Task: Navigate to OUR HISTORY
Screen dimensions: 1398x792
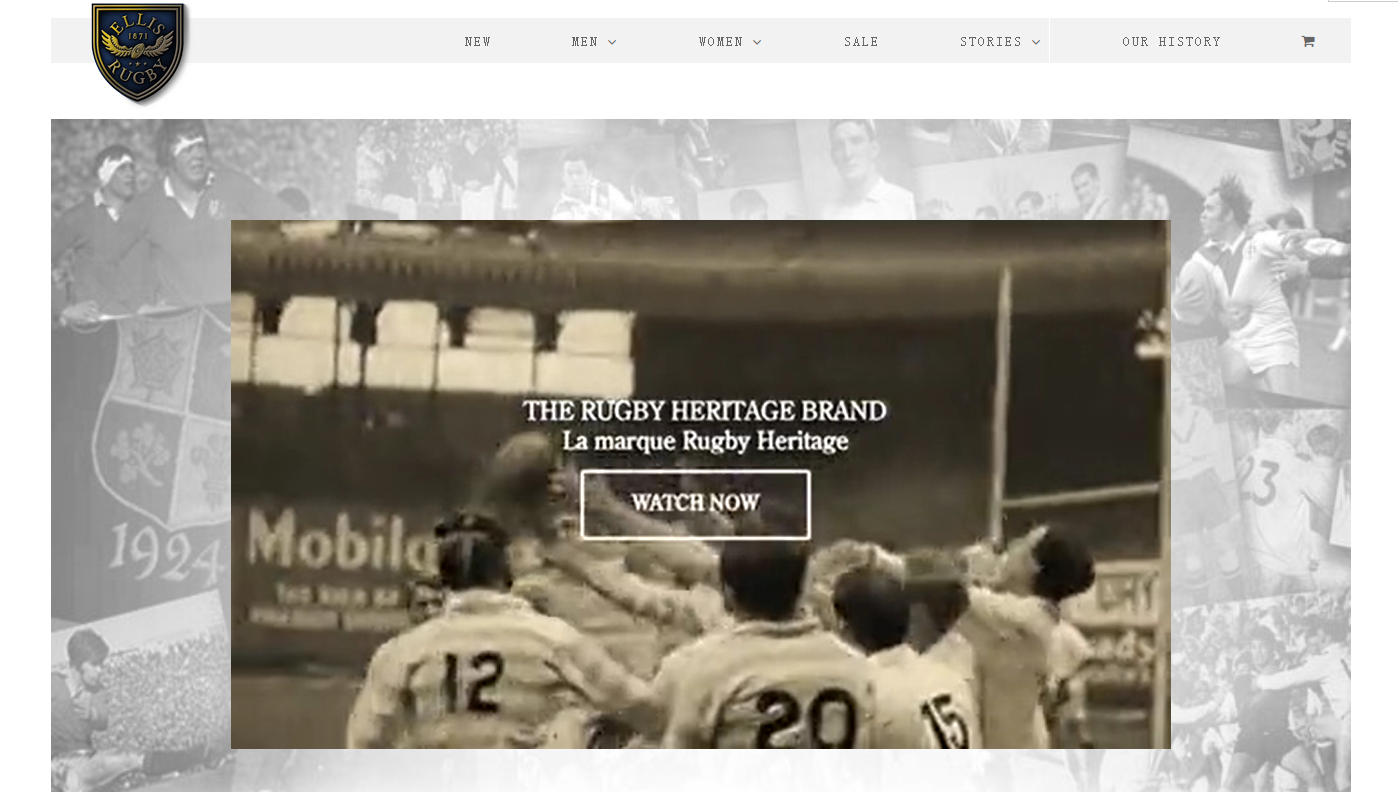Action: [x=1171, y=41]
